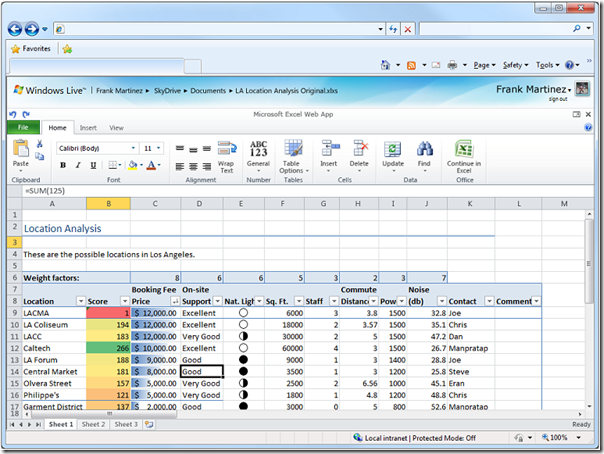Open the browser Page menu
This screenshot has width=604, height=454.
[484, 65]
